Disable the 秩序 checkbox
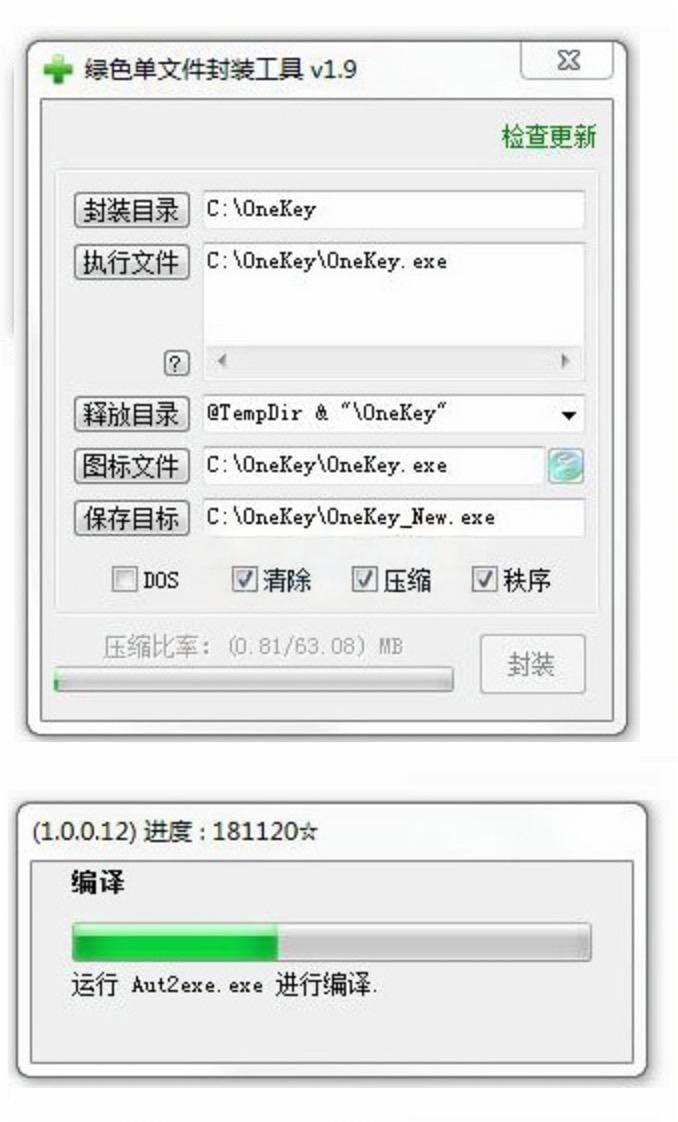 [x=484, y=579]
